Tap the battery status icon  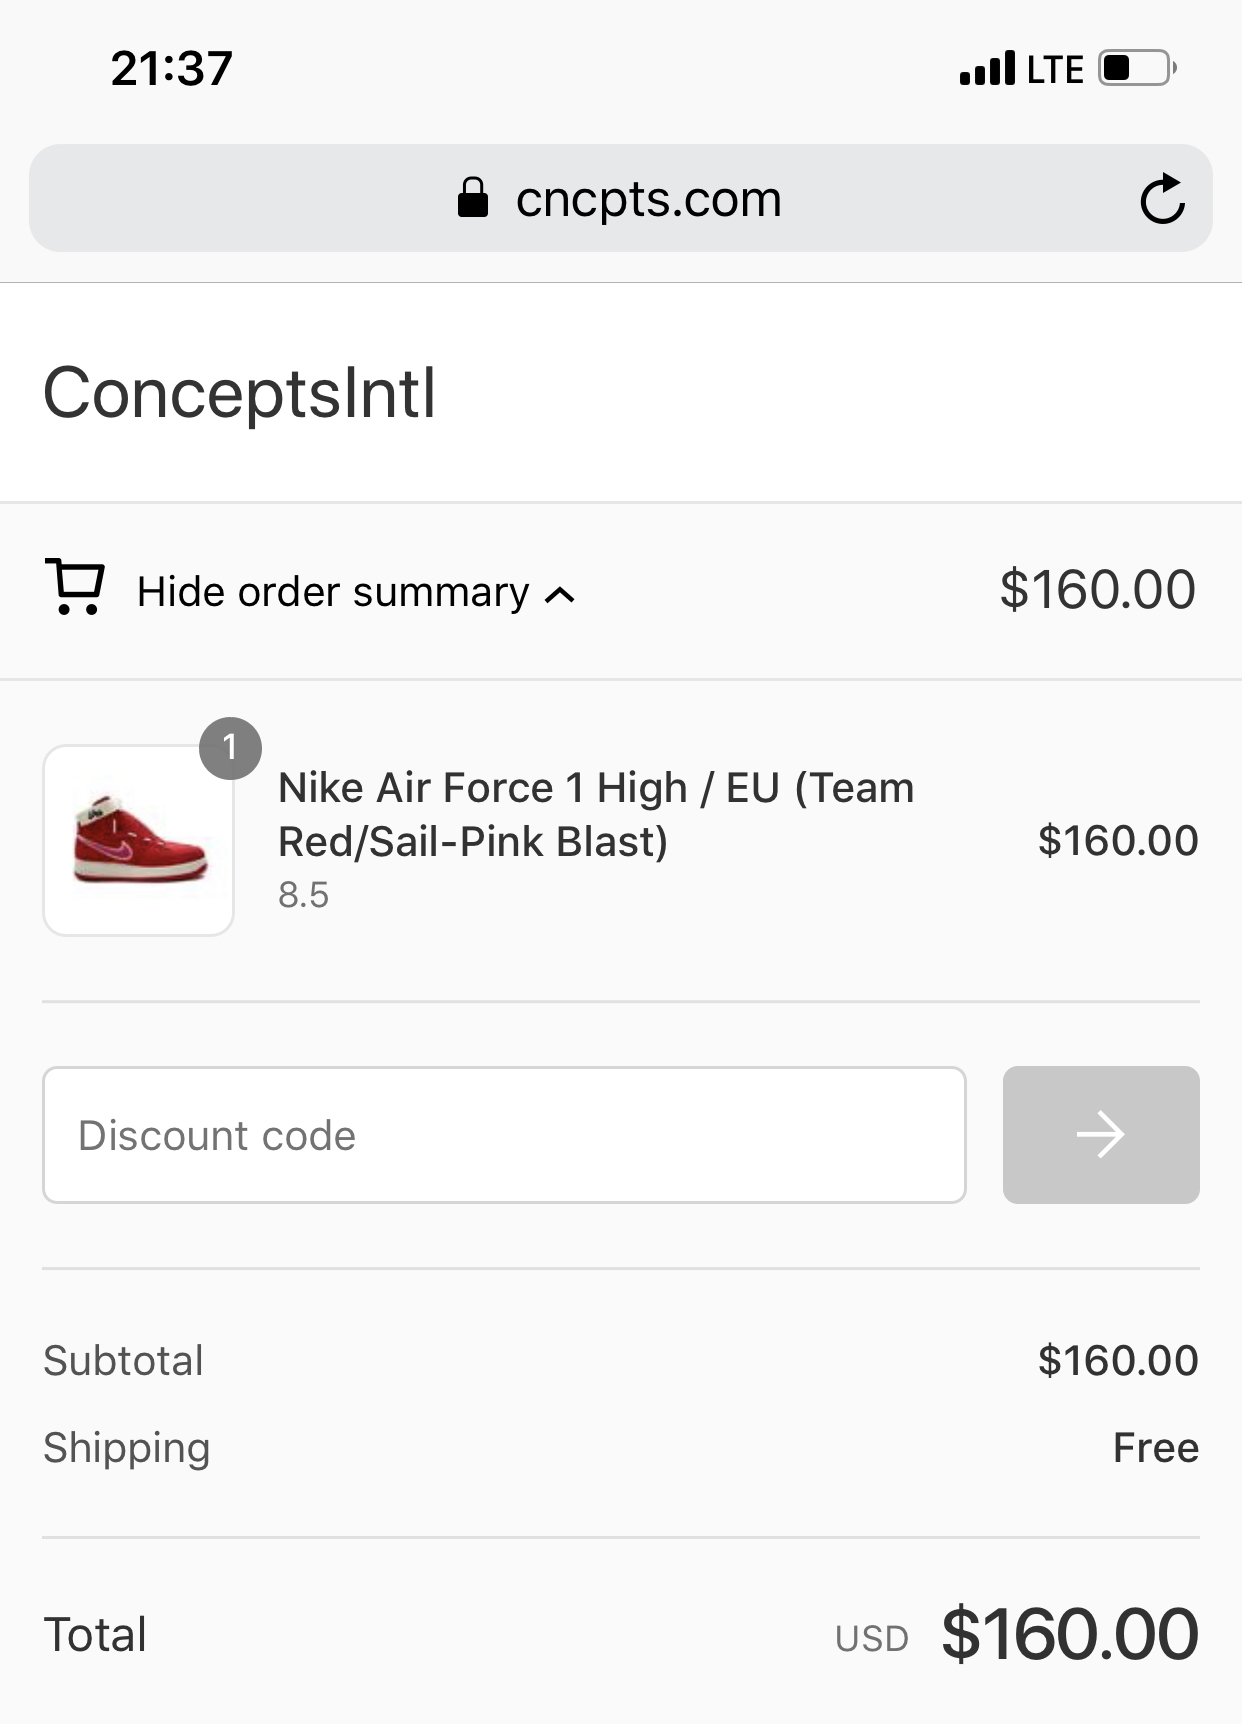tap(1137, 69)
